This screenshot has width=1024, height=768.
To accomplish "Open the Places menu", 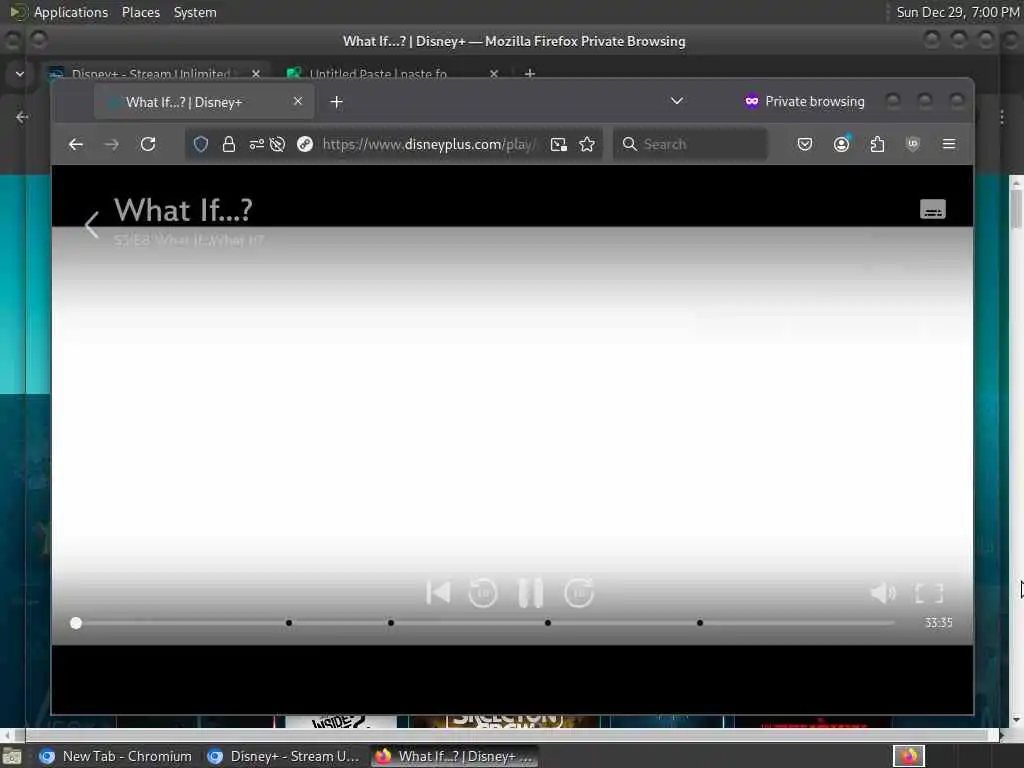I will tap(140, 12).
